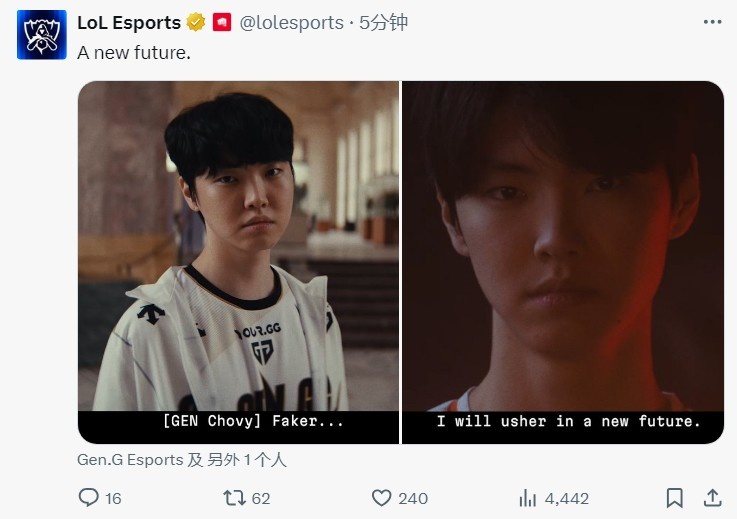Retweet the post using the arrows icon
737x519 pixels.
coord(235,498)
